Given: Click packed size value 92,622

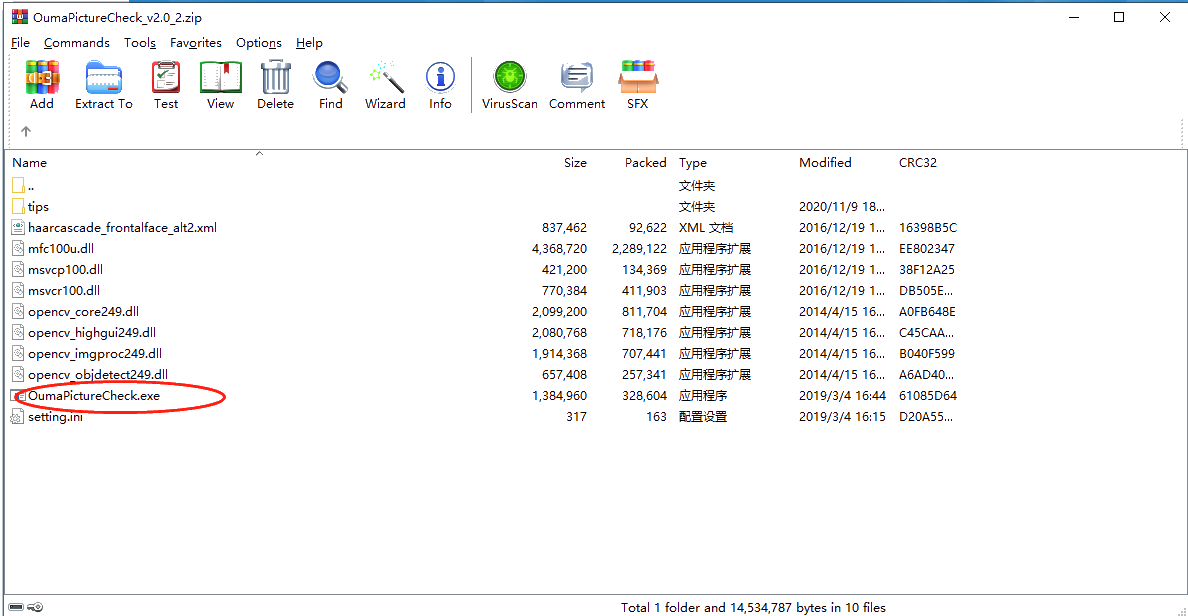Looking at the screenshot, I should pos(648,227).
